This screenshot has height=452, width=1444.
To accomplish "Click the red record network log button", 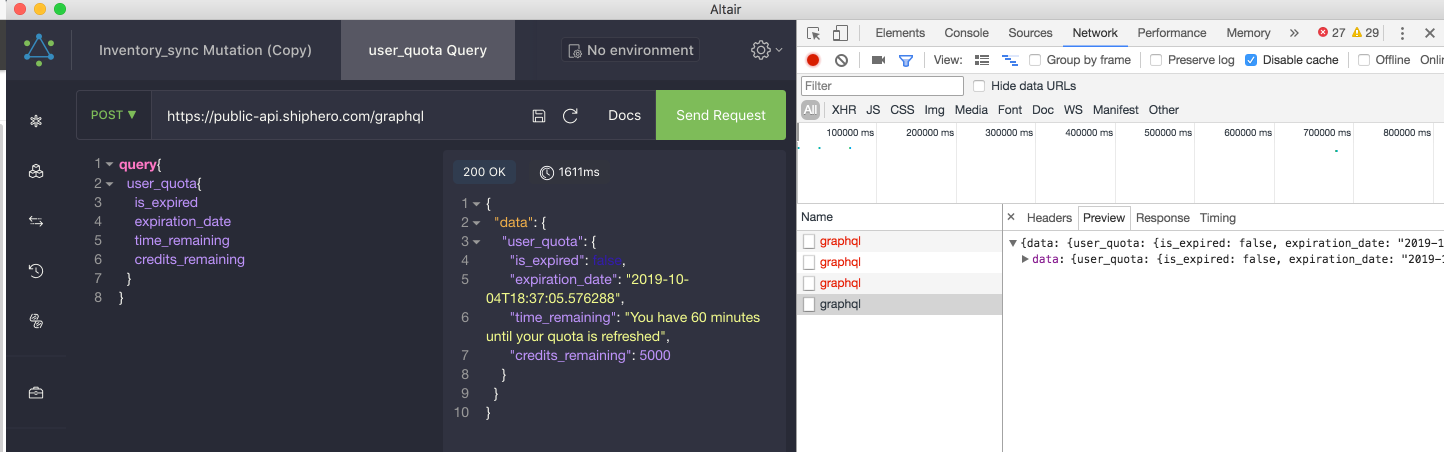I will point(813,60).
